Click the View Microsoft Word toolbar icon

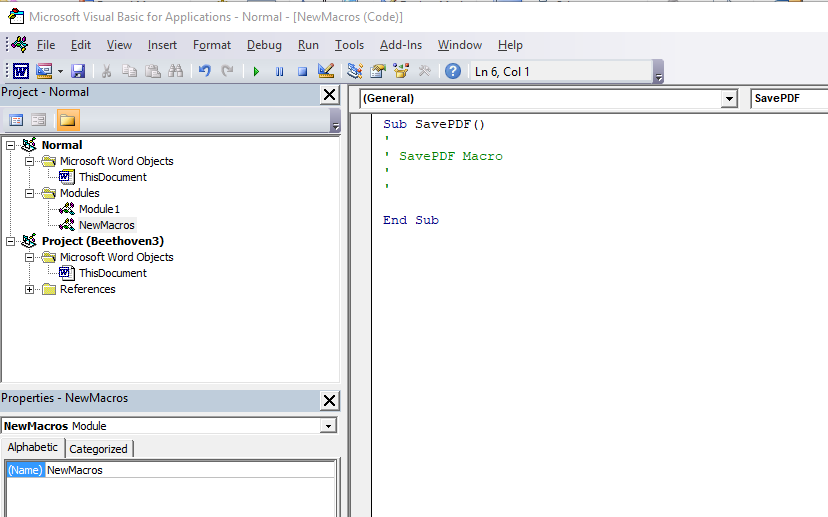point(21,71)
